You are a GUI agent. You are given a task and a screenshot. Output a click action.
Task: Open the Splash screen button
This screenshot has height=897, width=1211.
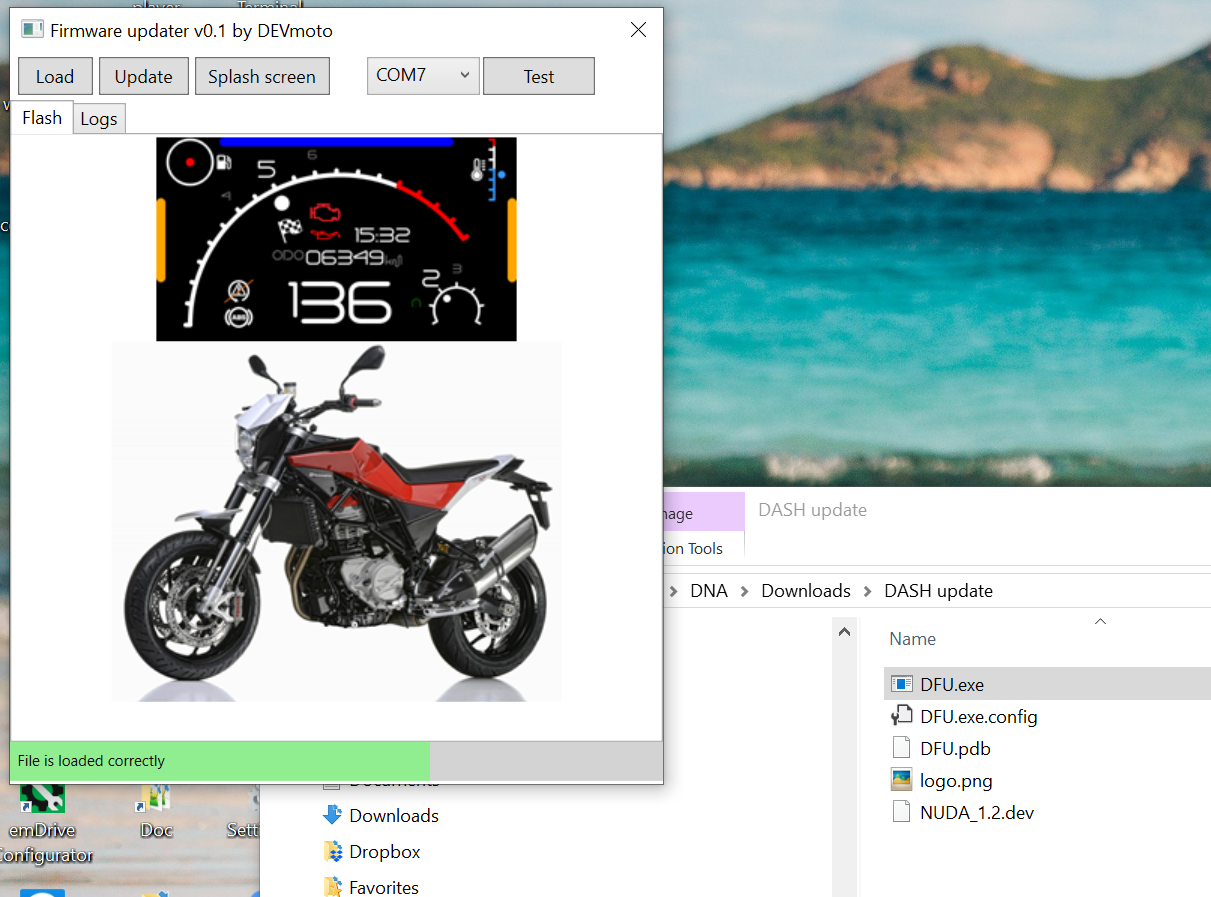tap(262, 77)
